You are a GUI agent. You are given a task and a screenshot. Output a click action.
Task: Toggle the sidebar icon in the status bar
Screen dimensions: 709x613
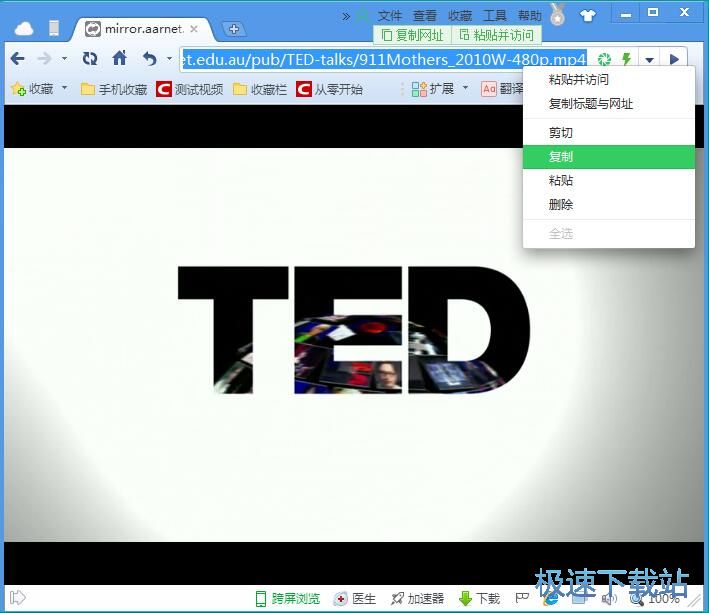click(x=18, y=598)
